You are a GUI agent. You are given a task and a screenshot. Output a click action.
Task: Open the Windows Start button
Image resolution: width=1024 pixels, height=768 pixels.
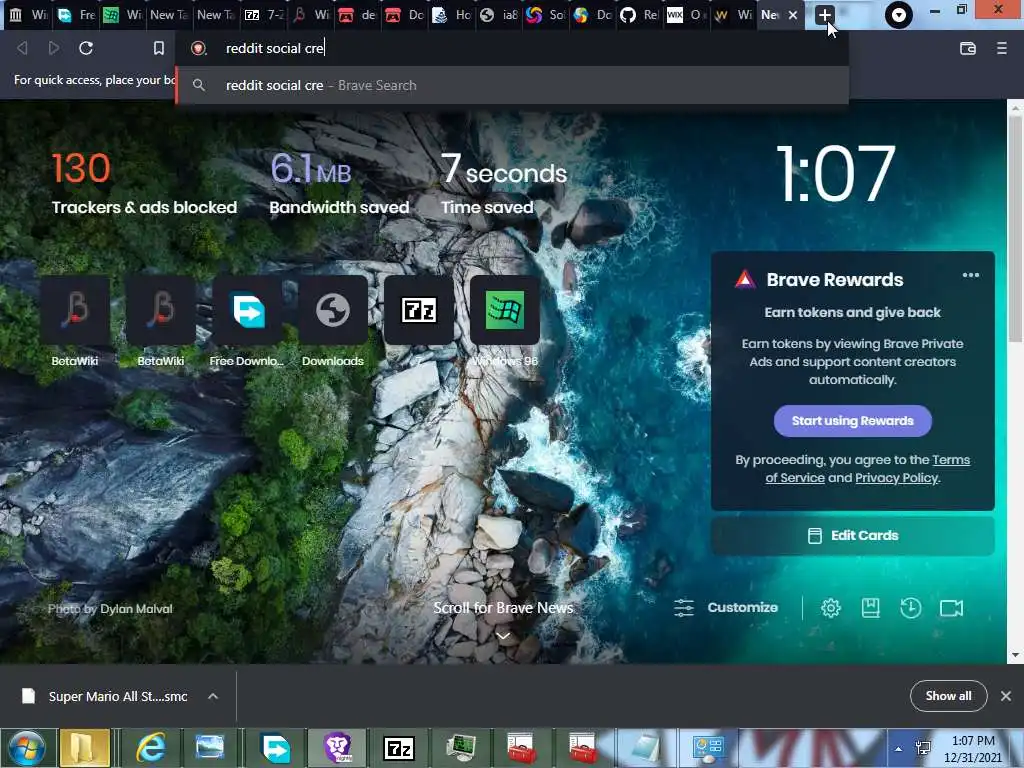26,748
